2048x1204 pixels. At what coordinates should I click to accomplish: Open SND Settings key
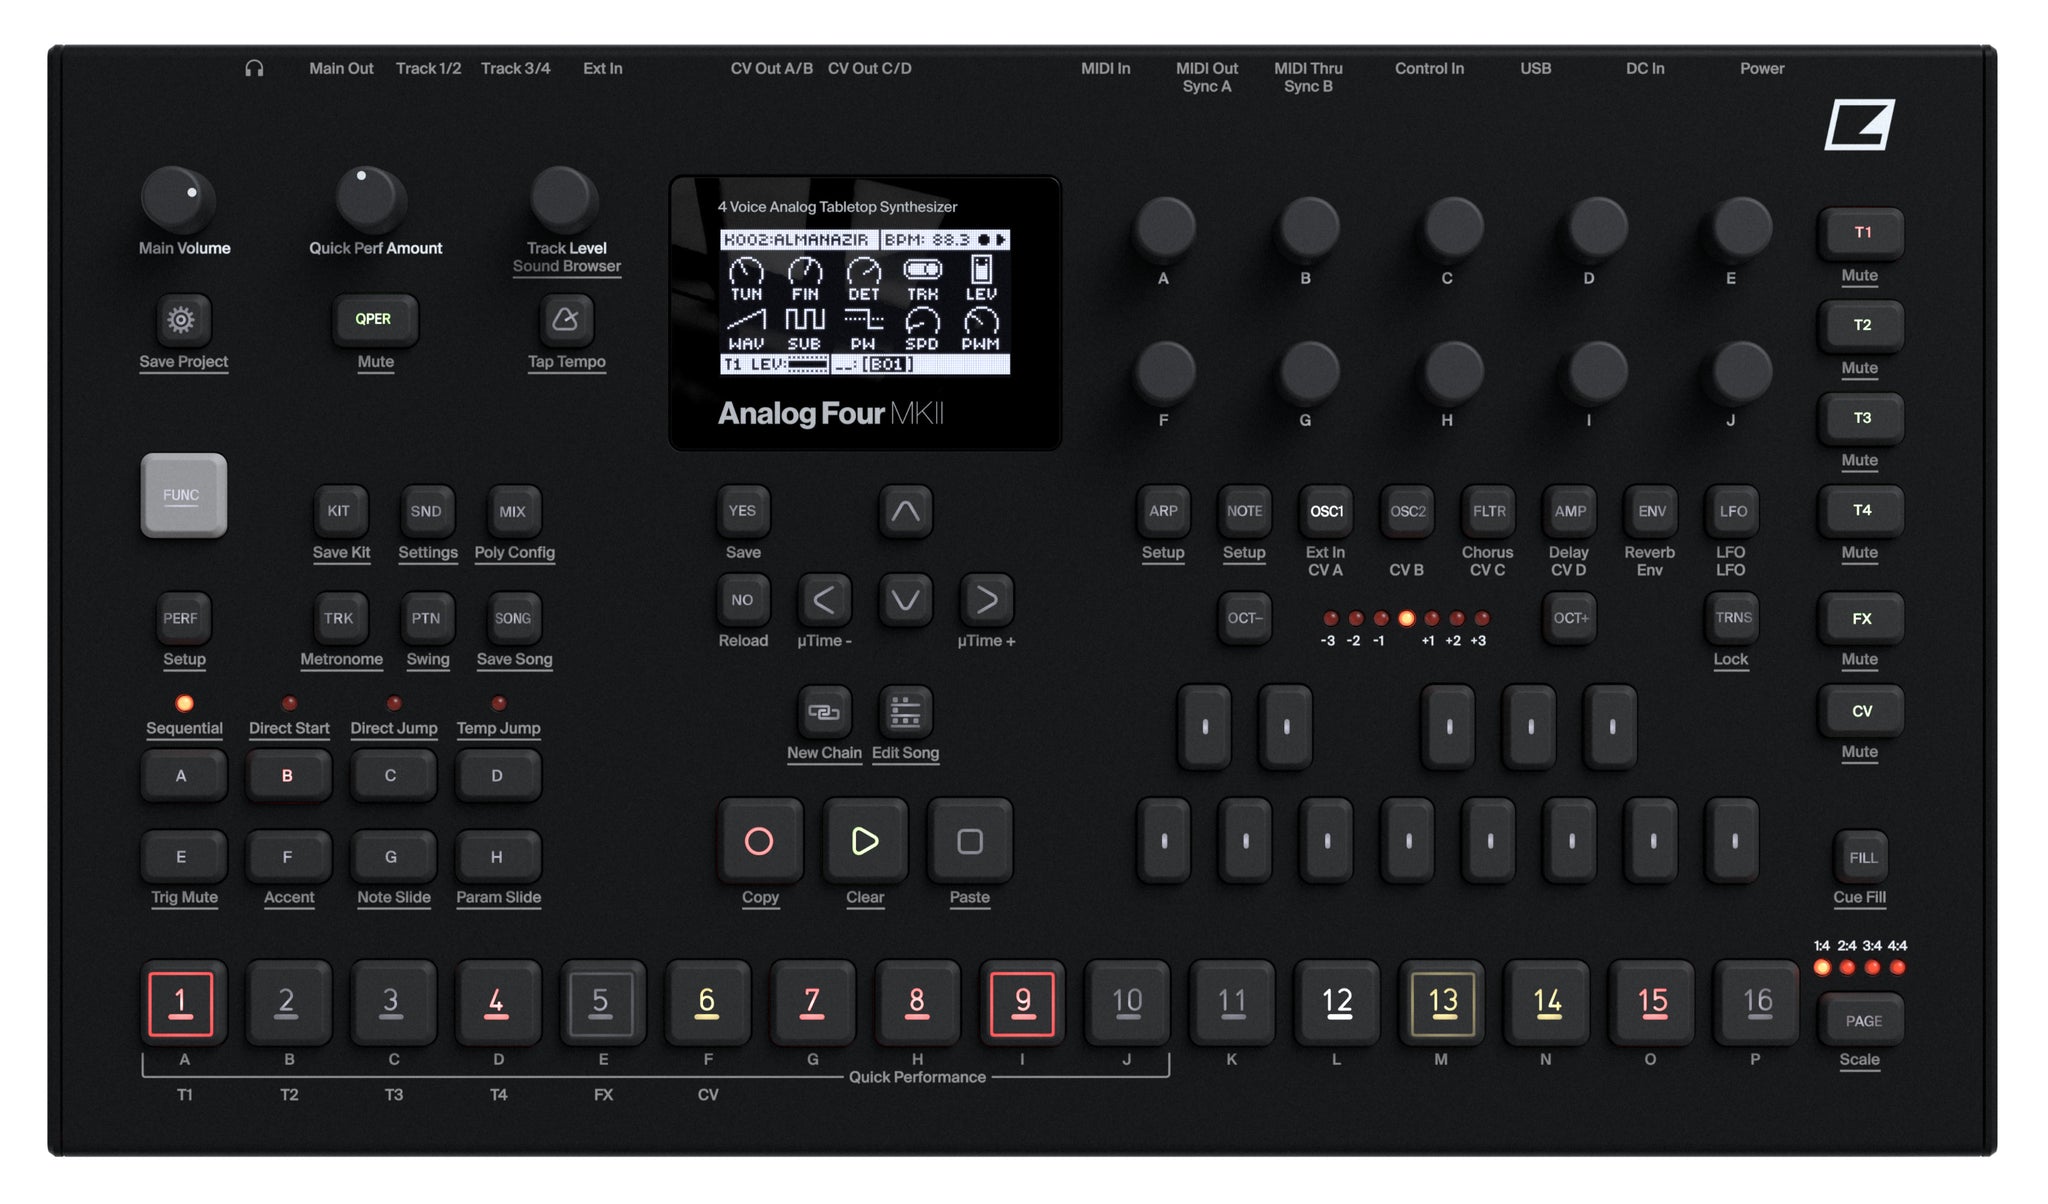tap(426, 511)
